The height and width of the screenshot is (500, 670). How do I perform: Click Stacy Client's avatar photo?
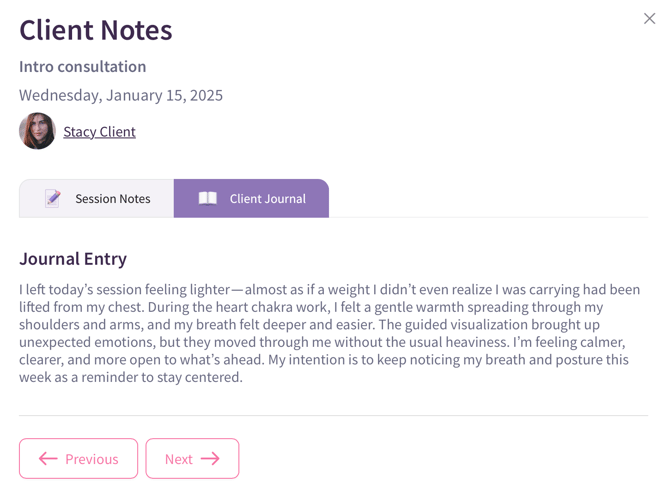pyautogui.click(x=37, y=131)
